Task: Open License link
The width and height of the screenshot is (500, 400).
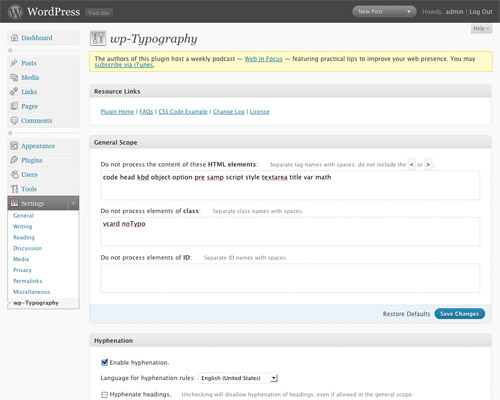Action: (260, 112)
